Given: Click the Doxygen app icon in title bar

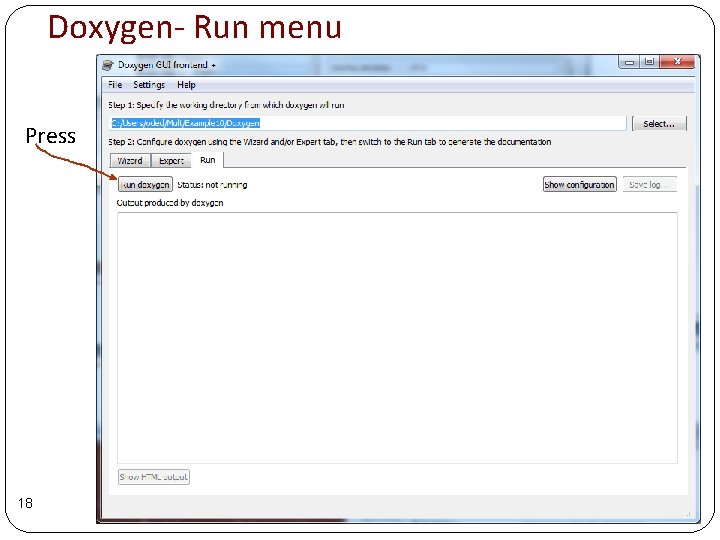Looking at the screenshot, I should coord(108,65).
